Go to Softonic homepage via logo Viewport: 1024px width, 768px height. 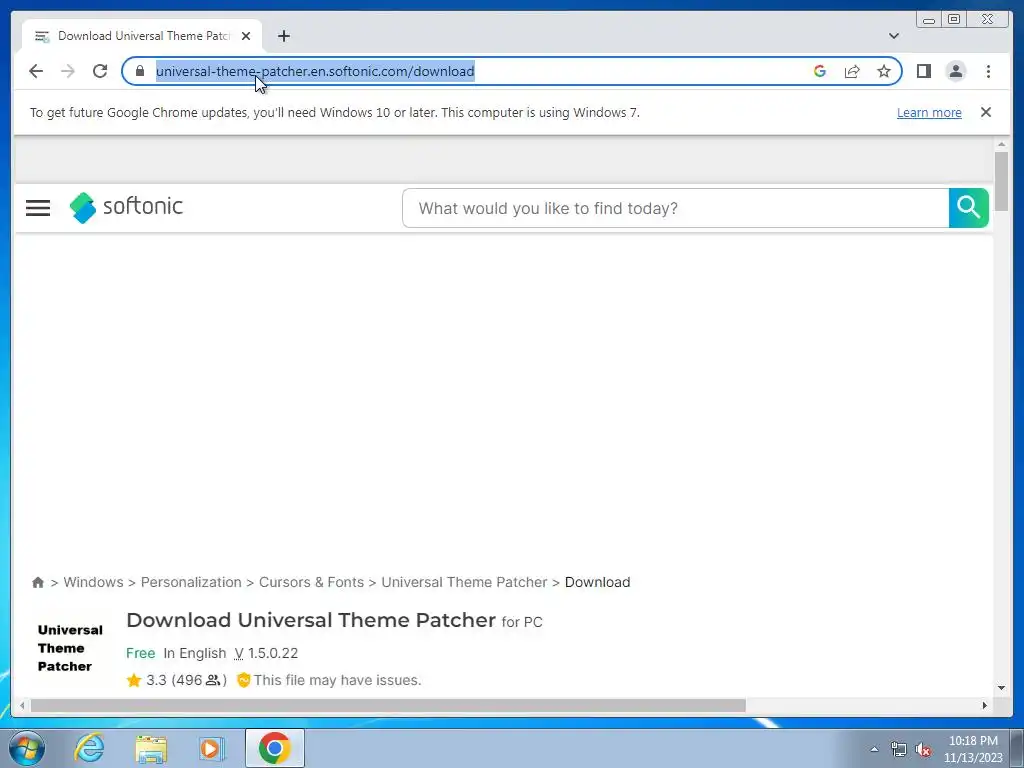(126, 207)
